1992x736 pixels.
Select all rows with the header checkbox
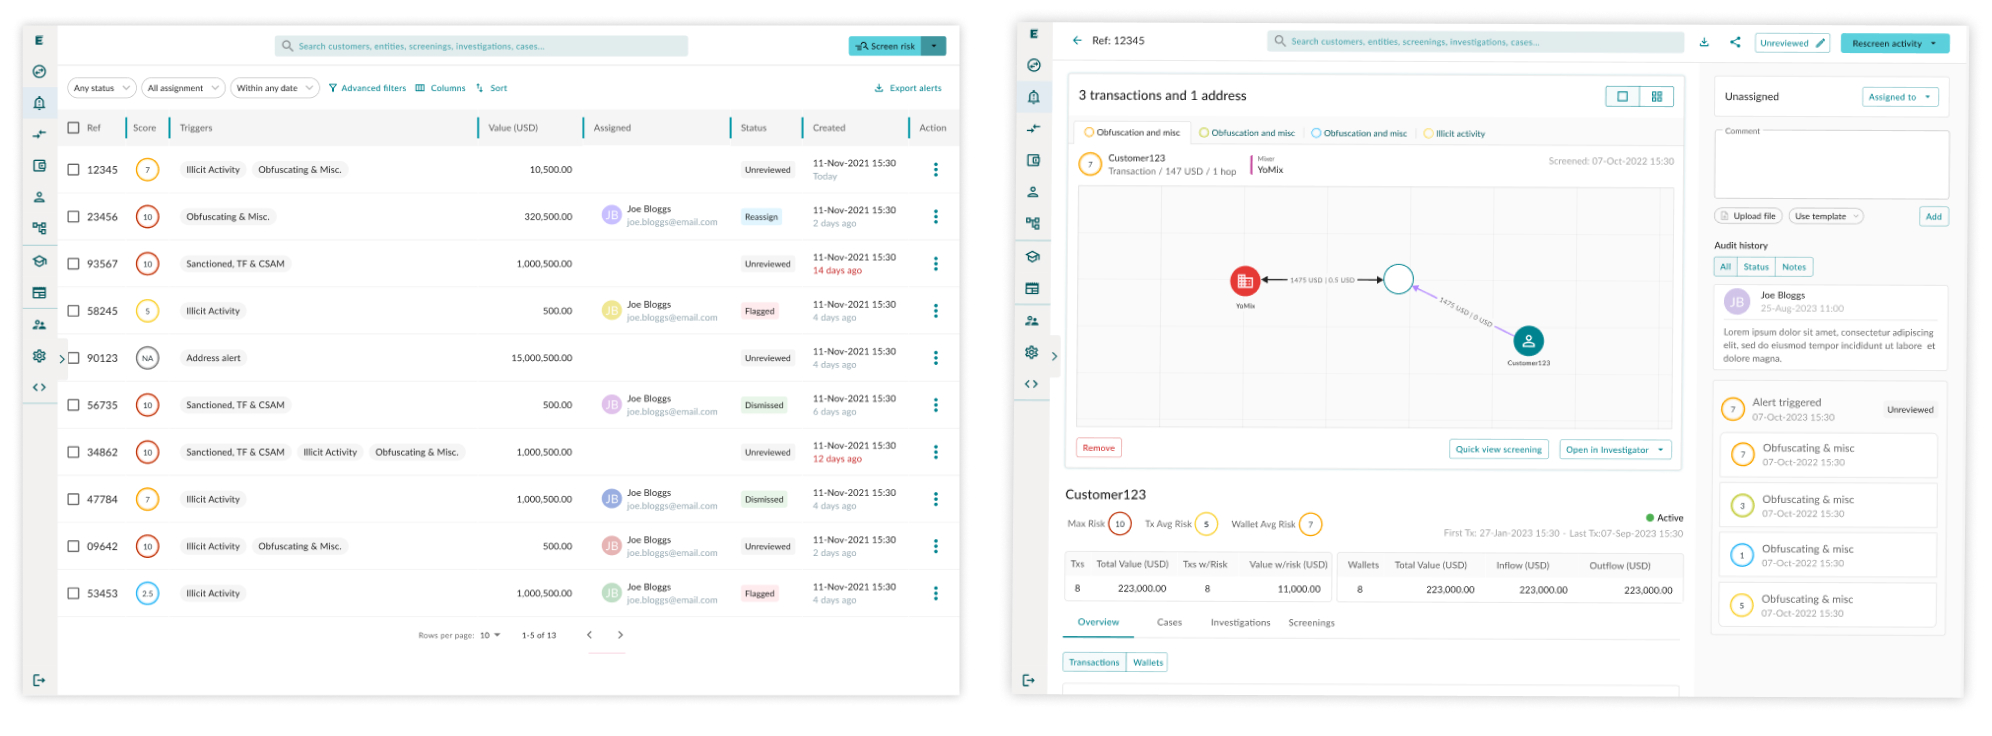(x=73, y=128)
